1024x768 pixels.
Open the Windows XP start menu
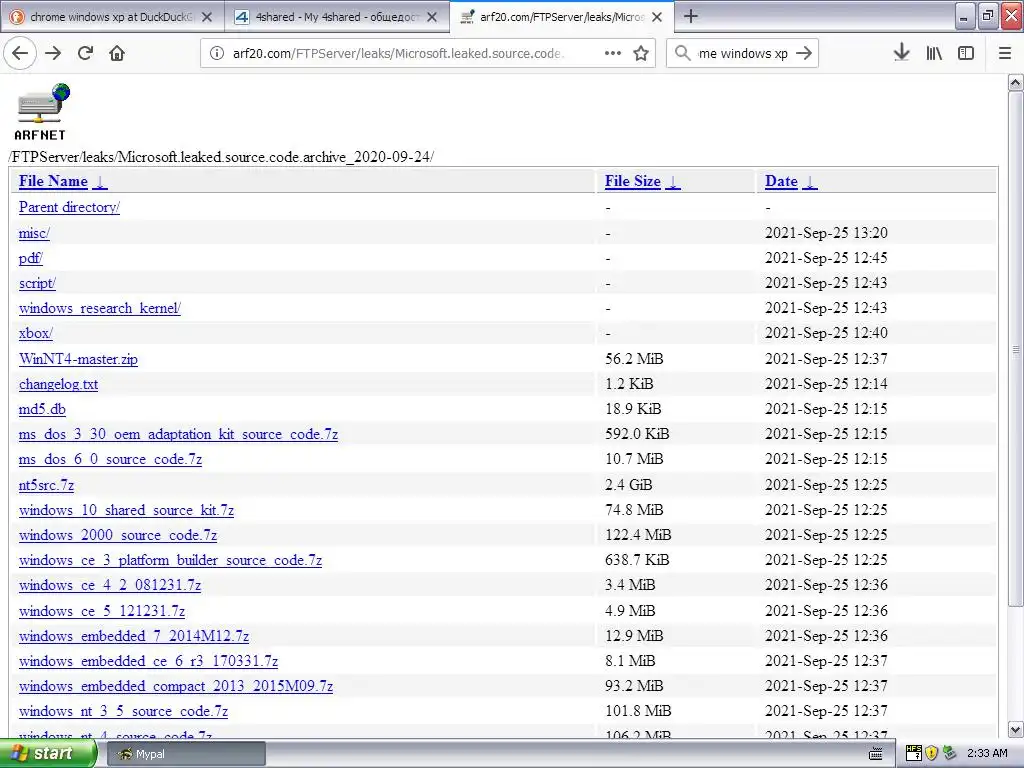48,753
